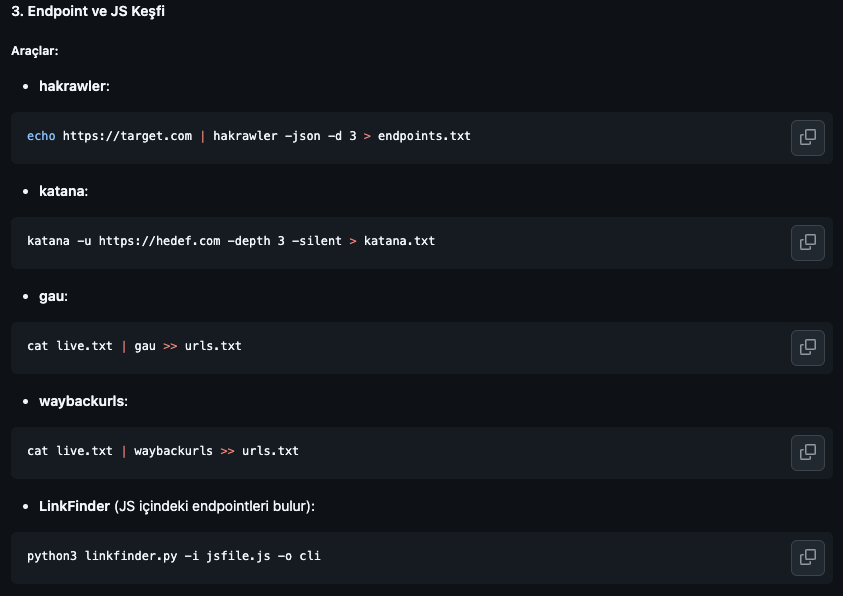Click 'jsfile.js' in the LinkFinder code block
The width and height of the screenshot is (843, 596).
tap(238, 556)
